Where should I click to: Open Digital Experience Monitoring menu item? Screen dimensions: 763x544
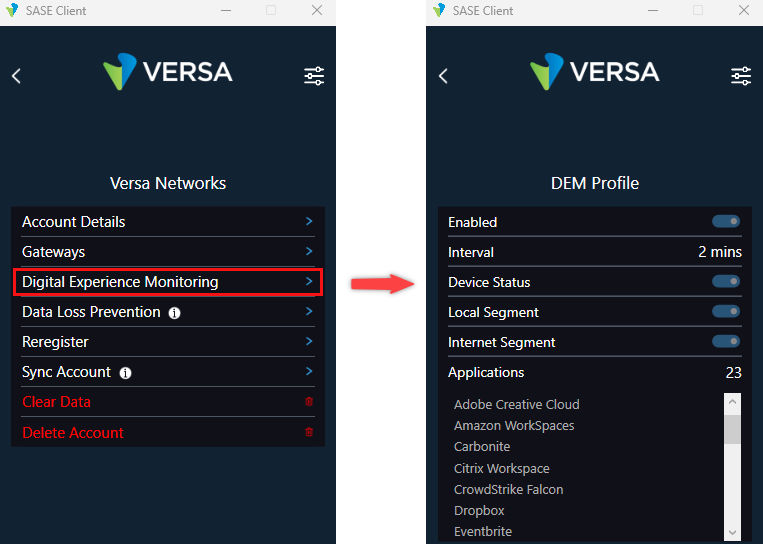120,282
